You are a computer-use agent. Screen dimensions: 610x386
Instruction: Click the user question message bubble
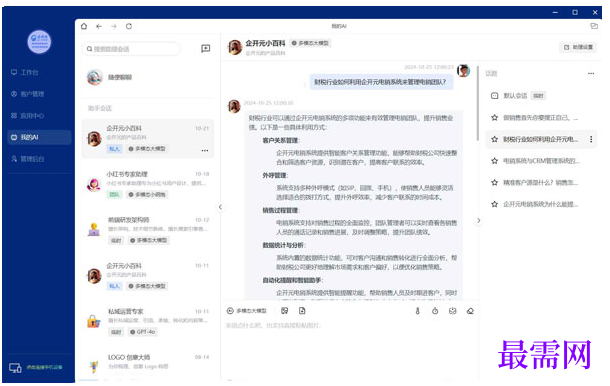coord(381,82)
